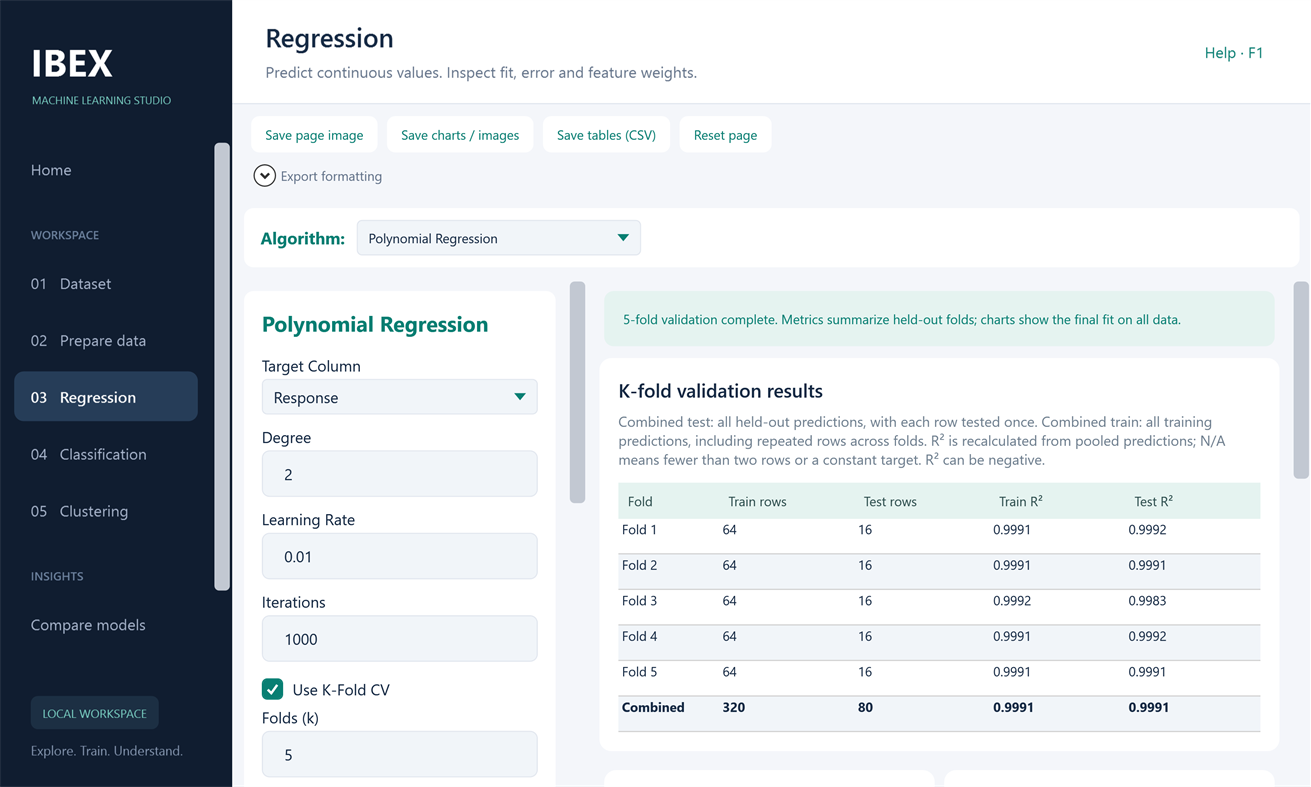Click the Test rows column header
The width and height of the screenshot is (1311, 787).
890,501
